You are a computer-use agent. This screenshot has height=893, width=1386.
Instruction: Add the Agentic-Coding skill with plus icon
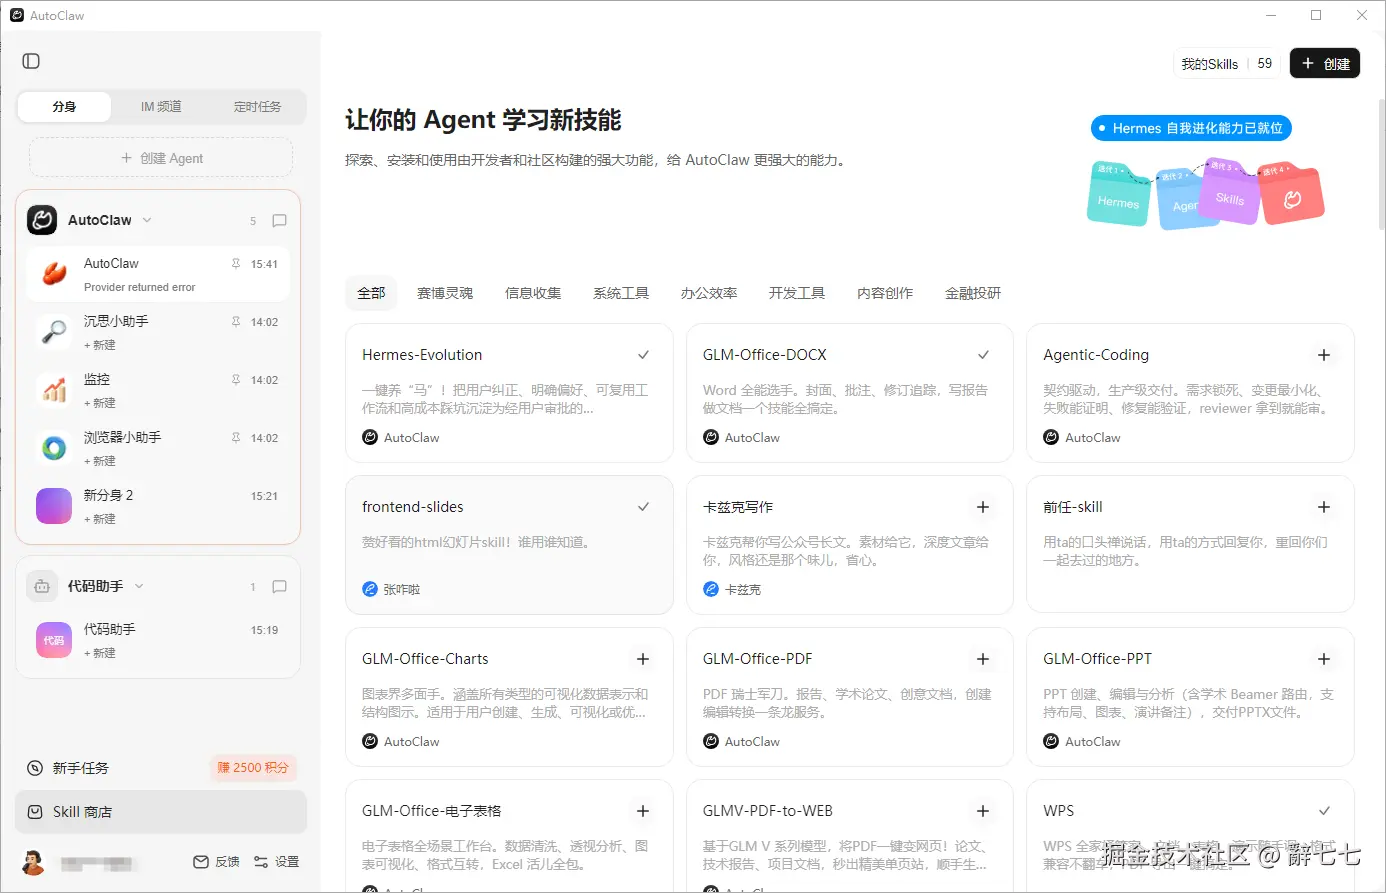(x=1324, y=355)
